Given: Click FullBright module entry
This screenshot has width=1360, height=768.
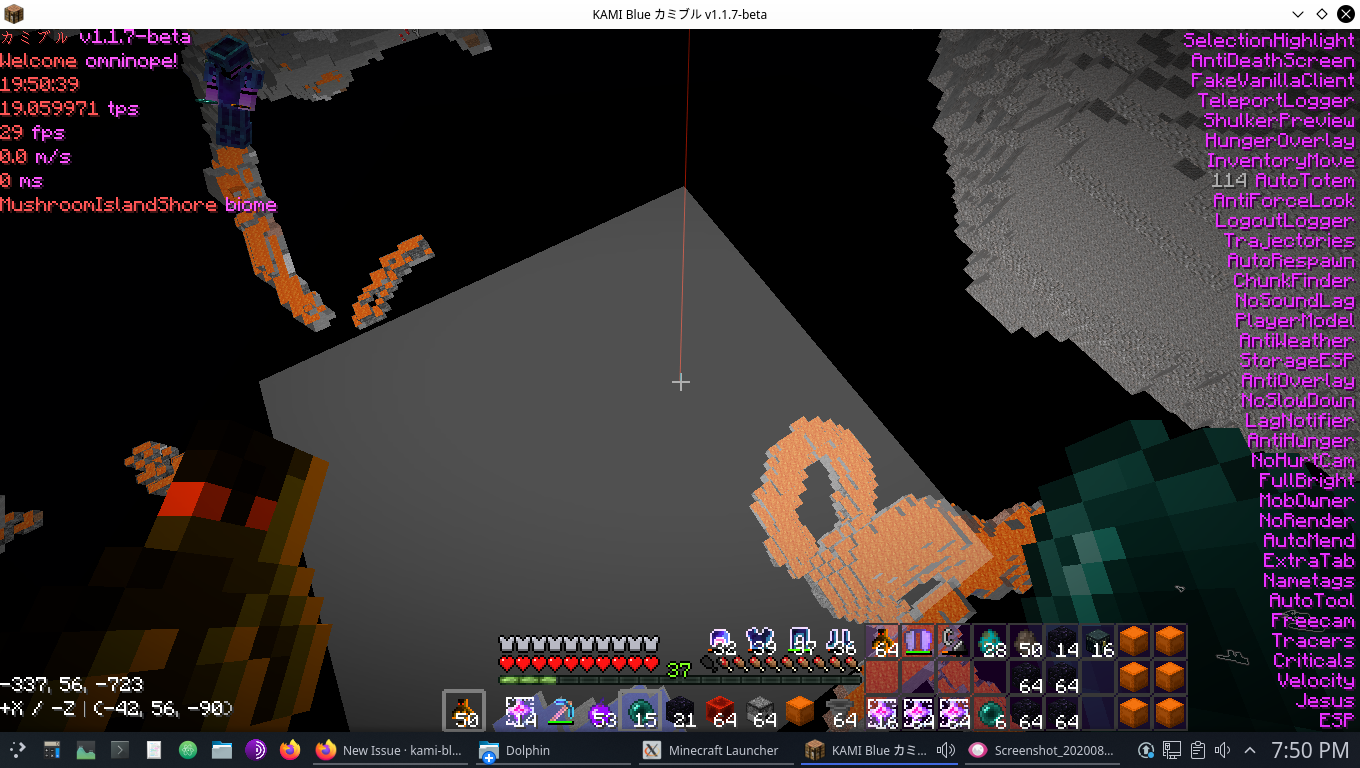Looking at the screenshot, I should [x=1307, y=481].
